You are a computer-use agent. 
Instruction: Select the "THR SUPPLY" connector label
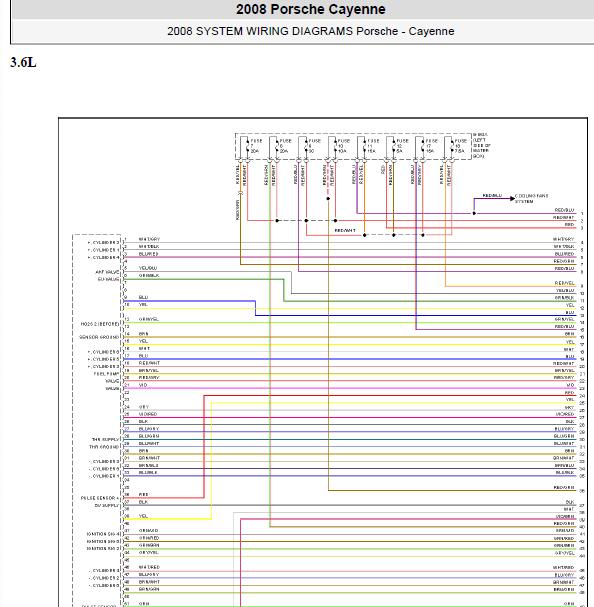click(x=105, y=439)
